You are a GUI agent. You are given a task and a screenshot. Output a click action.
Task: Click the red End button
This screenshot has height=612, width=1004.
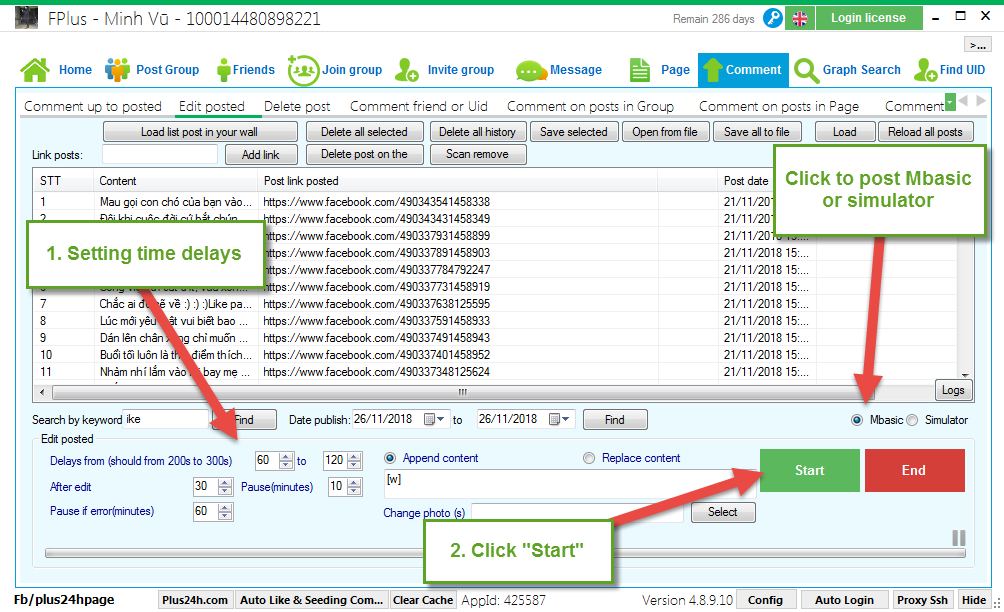[914, 471]
